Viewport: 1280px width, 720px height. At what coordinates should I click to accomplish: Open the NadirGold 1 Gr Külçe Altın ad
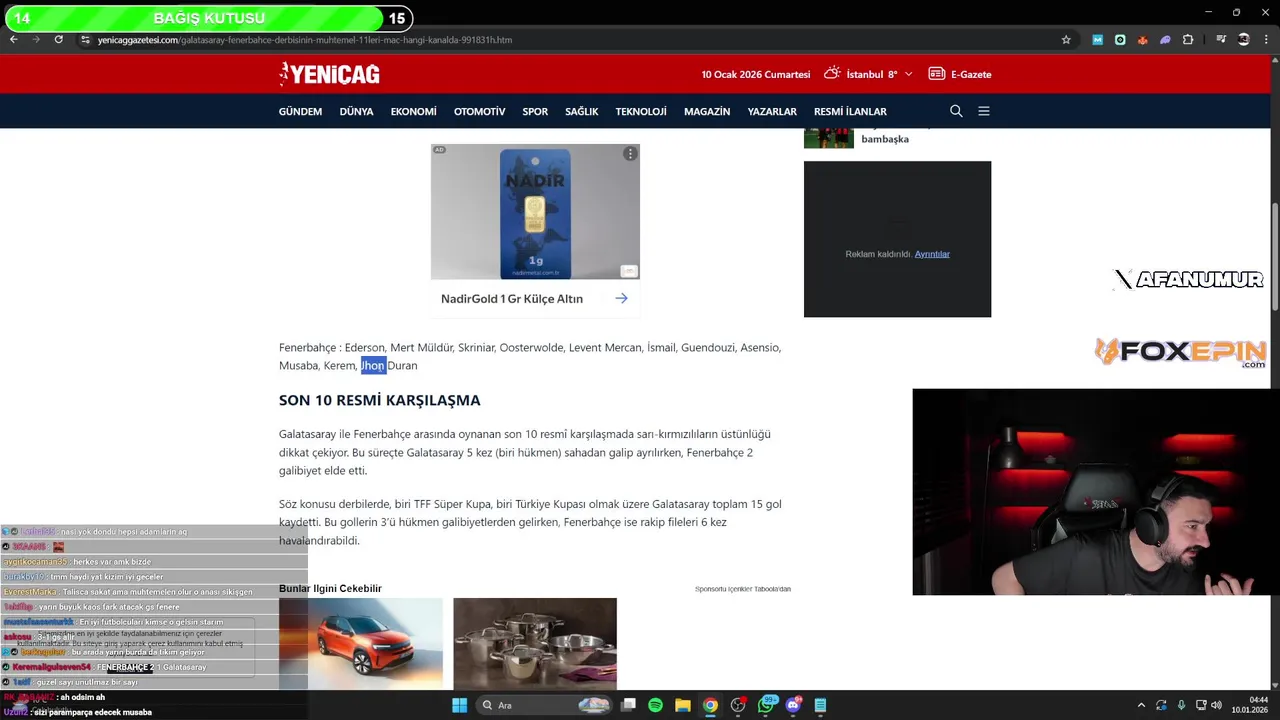pyautogui.click(x=512, y=299)
